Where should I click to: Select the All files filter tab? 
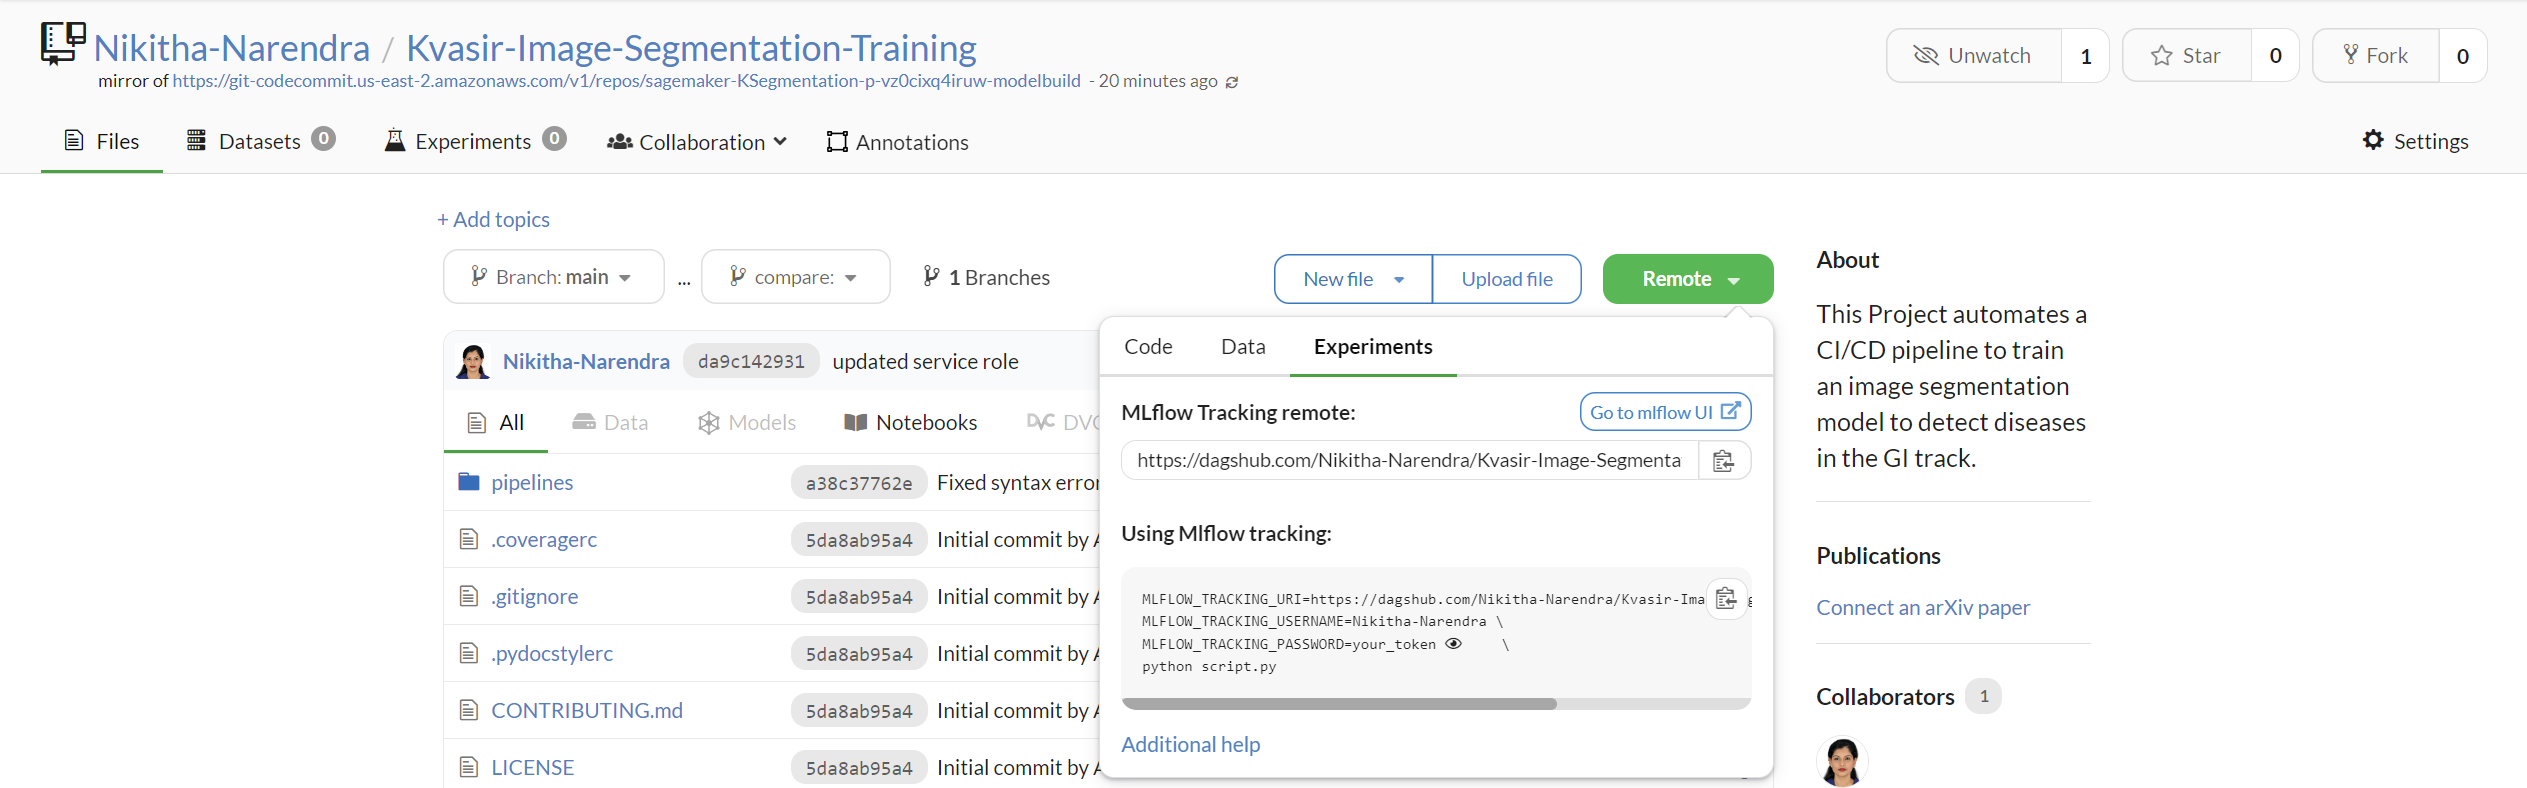point(496,422)
